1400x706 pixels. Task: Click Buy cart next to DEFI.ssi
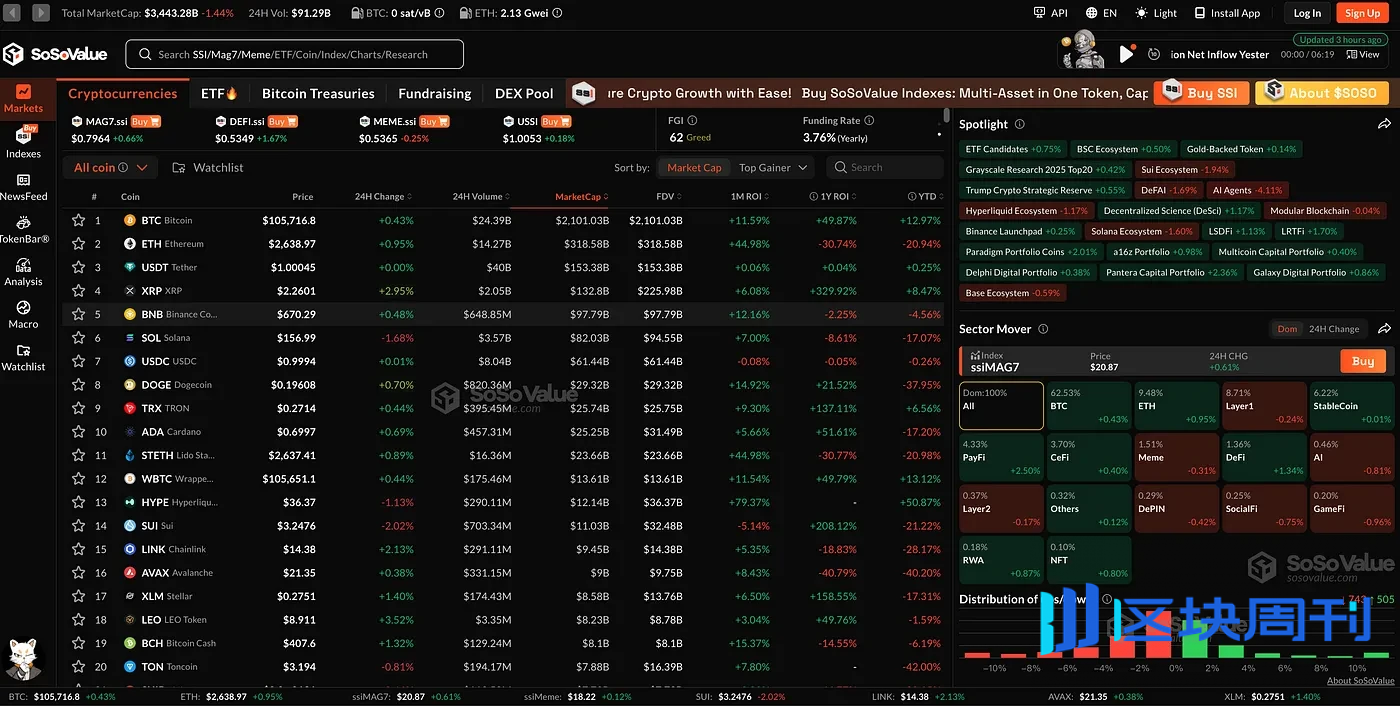click(284, 121)
